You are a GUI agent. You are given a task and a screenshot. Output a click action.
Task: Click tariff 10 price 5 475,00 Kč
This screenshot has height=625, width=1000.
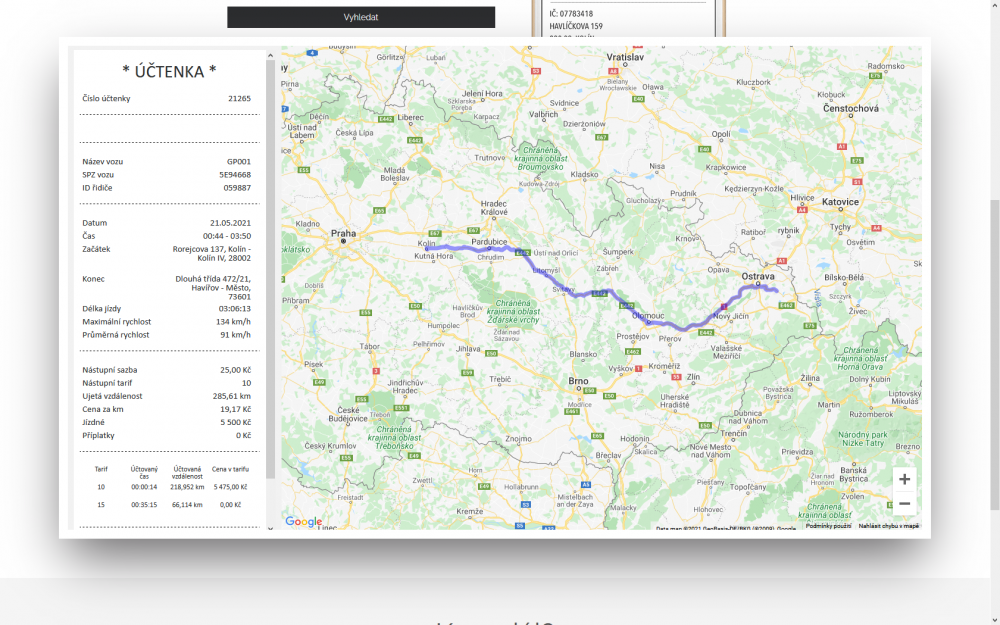pos(230,487)
